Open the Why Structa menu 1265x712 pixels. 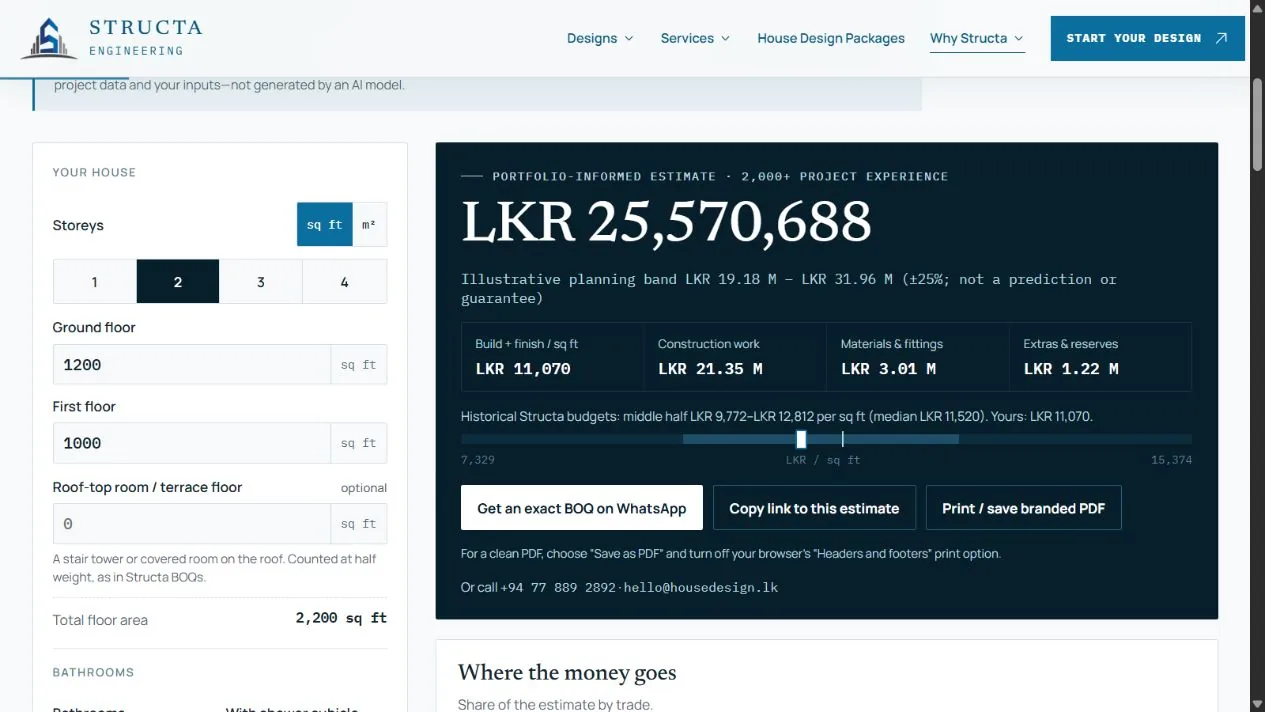point(977,38)
